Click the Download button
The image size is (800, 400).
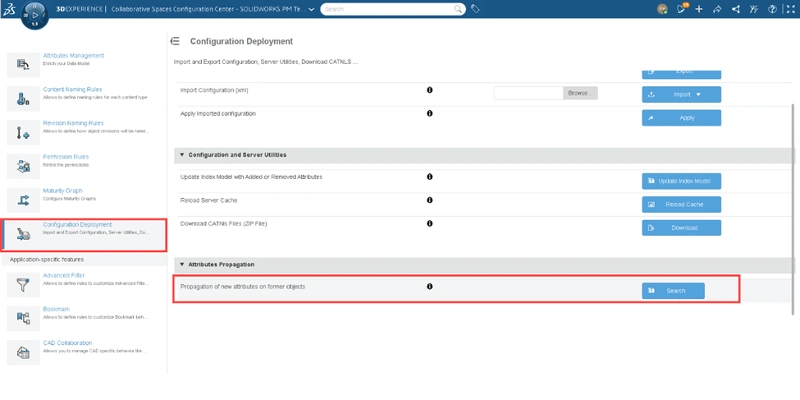click(681, 228)
